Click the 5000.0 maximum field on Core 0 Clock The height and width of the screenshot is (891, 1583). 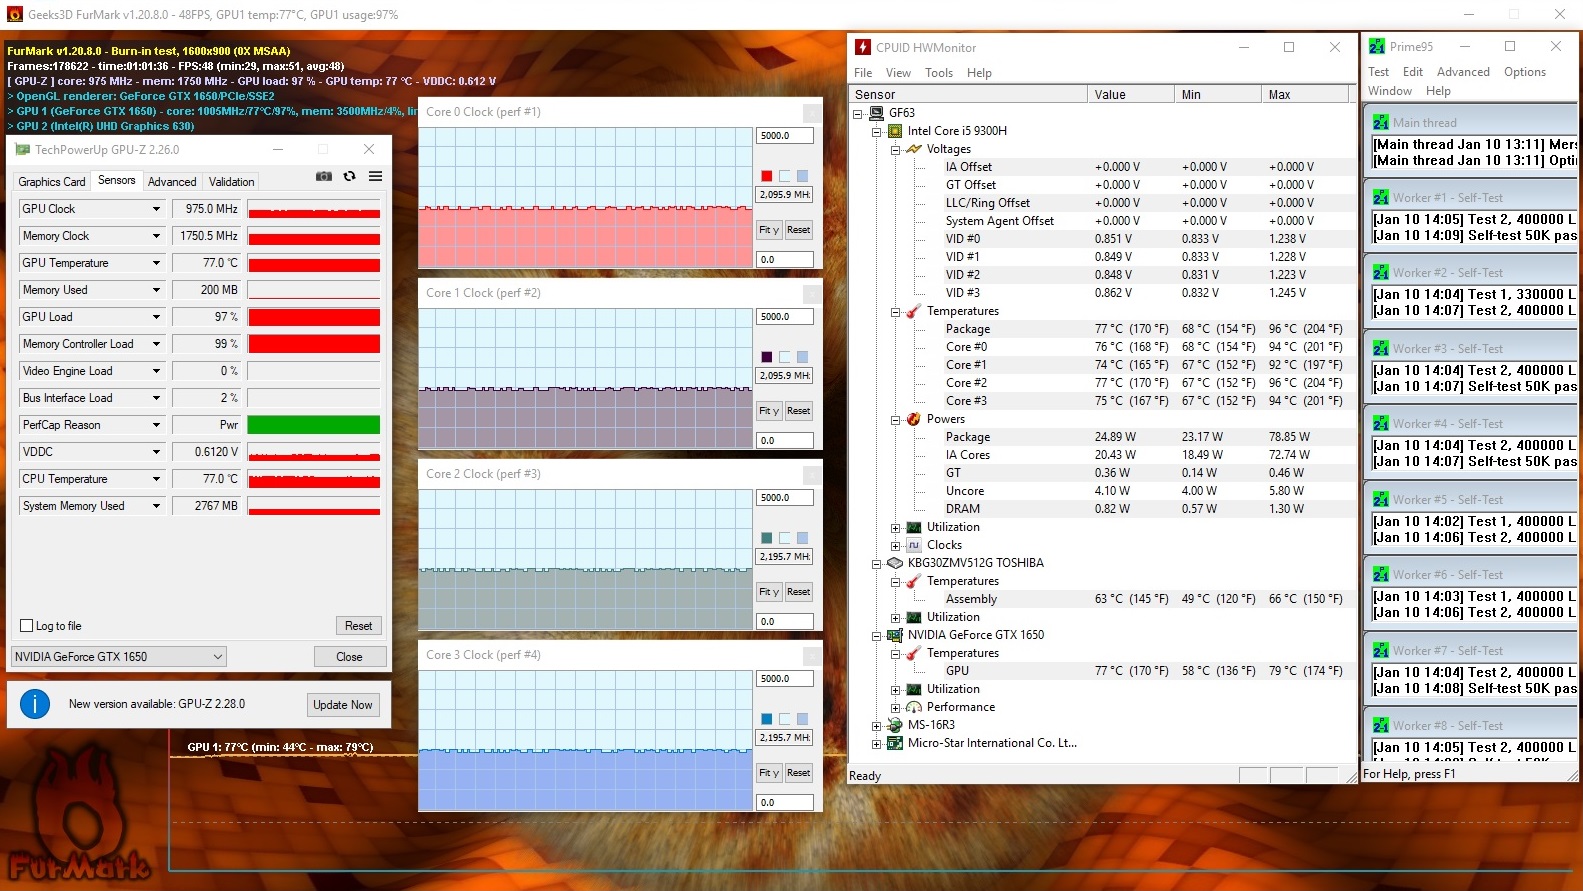click(784, 136)
